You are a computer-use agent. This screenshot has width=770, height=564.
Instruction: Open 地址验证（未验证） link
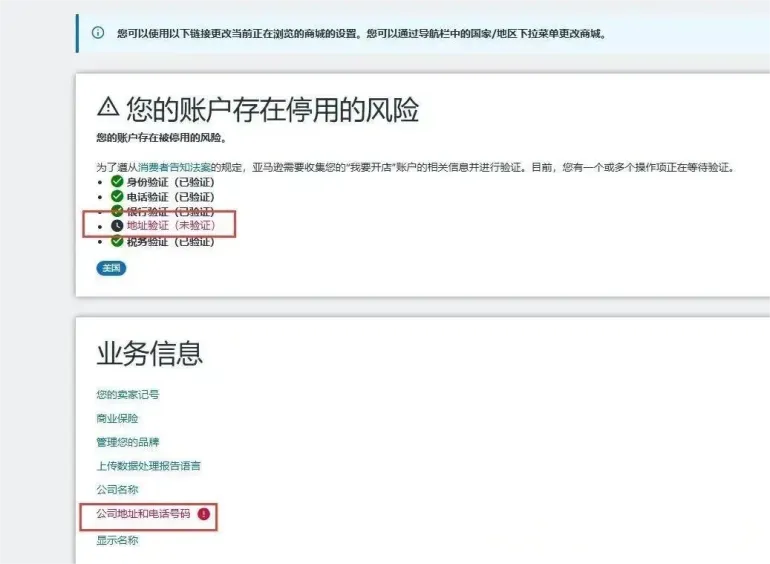(x=171, y=225)
